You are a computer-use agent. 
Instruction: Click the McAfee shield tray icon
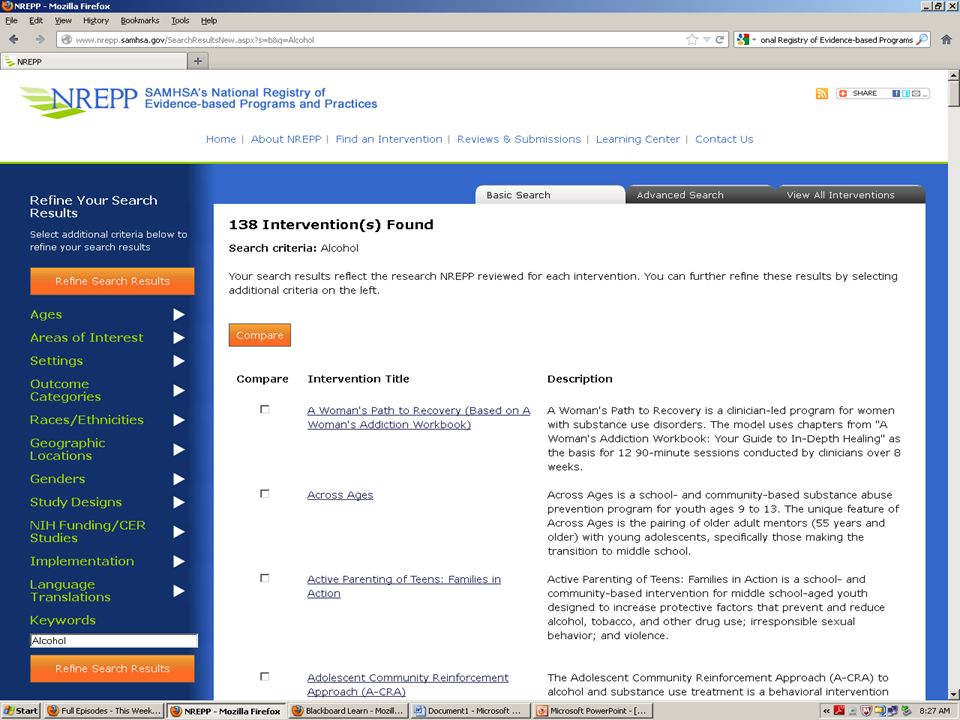(866, 711)
